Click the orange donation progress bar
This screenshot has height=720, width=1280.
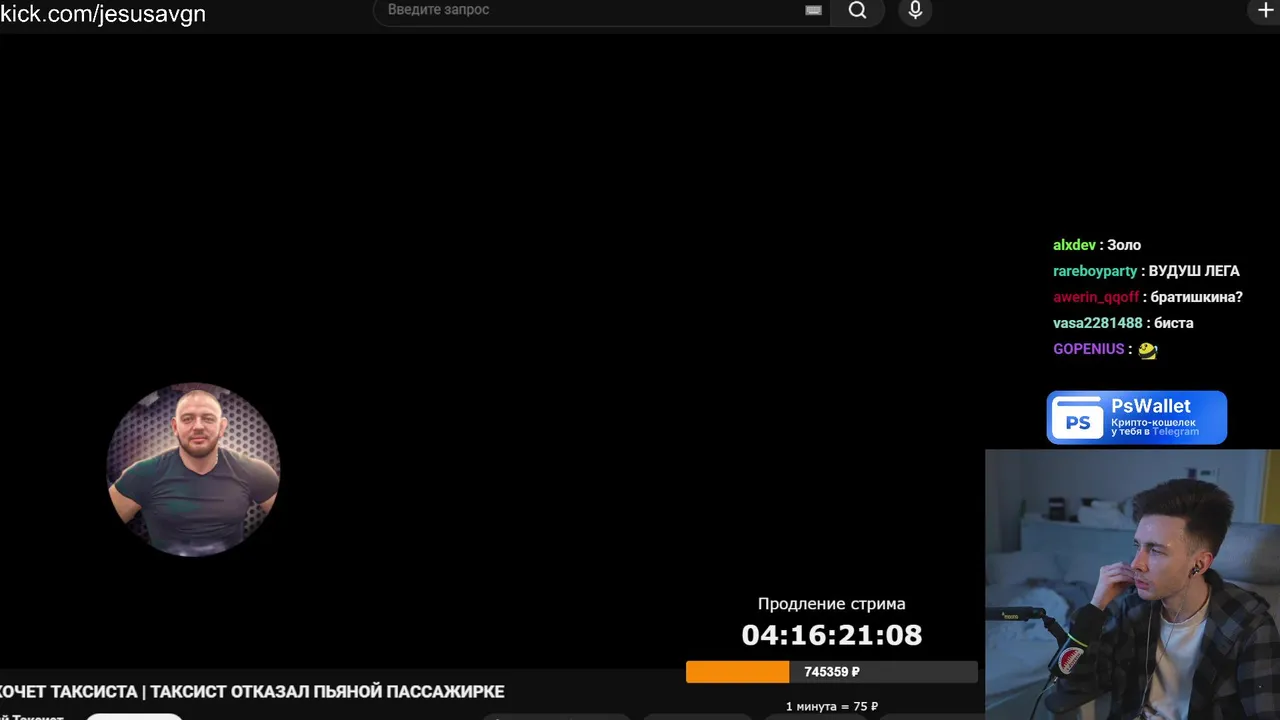pos(831,672)
